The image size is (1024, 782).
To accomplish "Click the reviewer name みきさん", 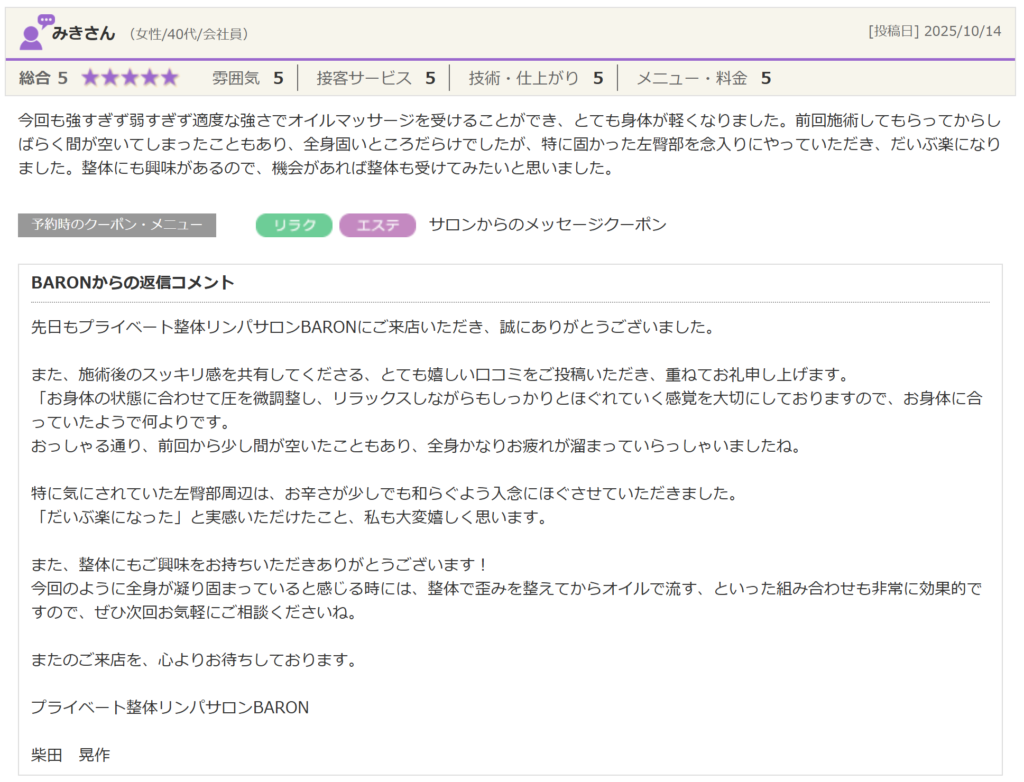I will point(84,33).
